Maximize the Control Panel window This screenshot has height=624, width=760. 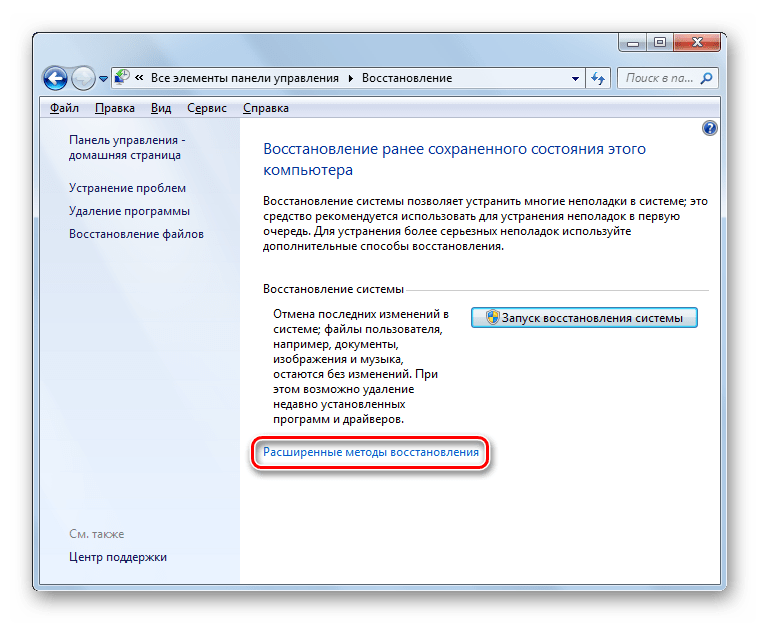pyautogui.click(x=659, y=43)
